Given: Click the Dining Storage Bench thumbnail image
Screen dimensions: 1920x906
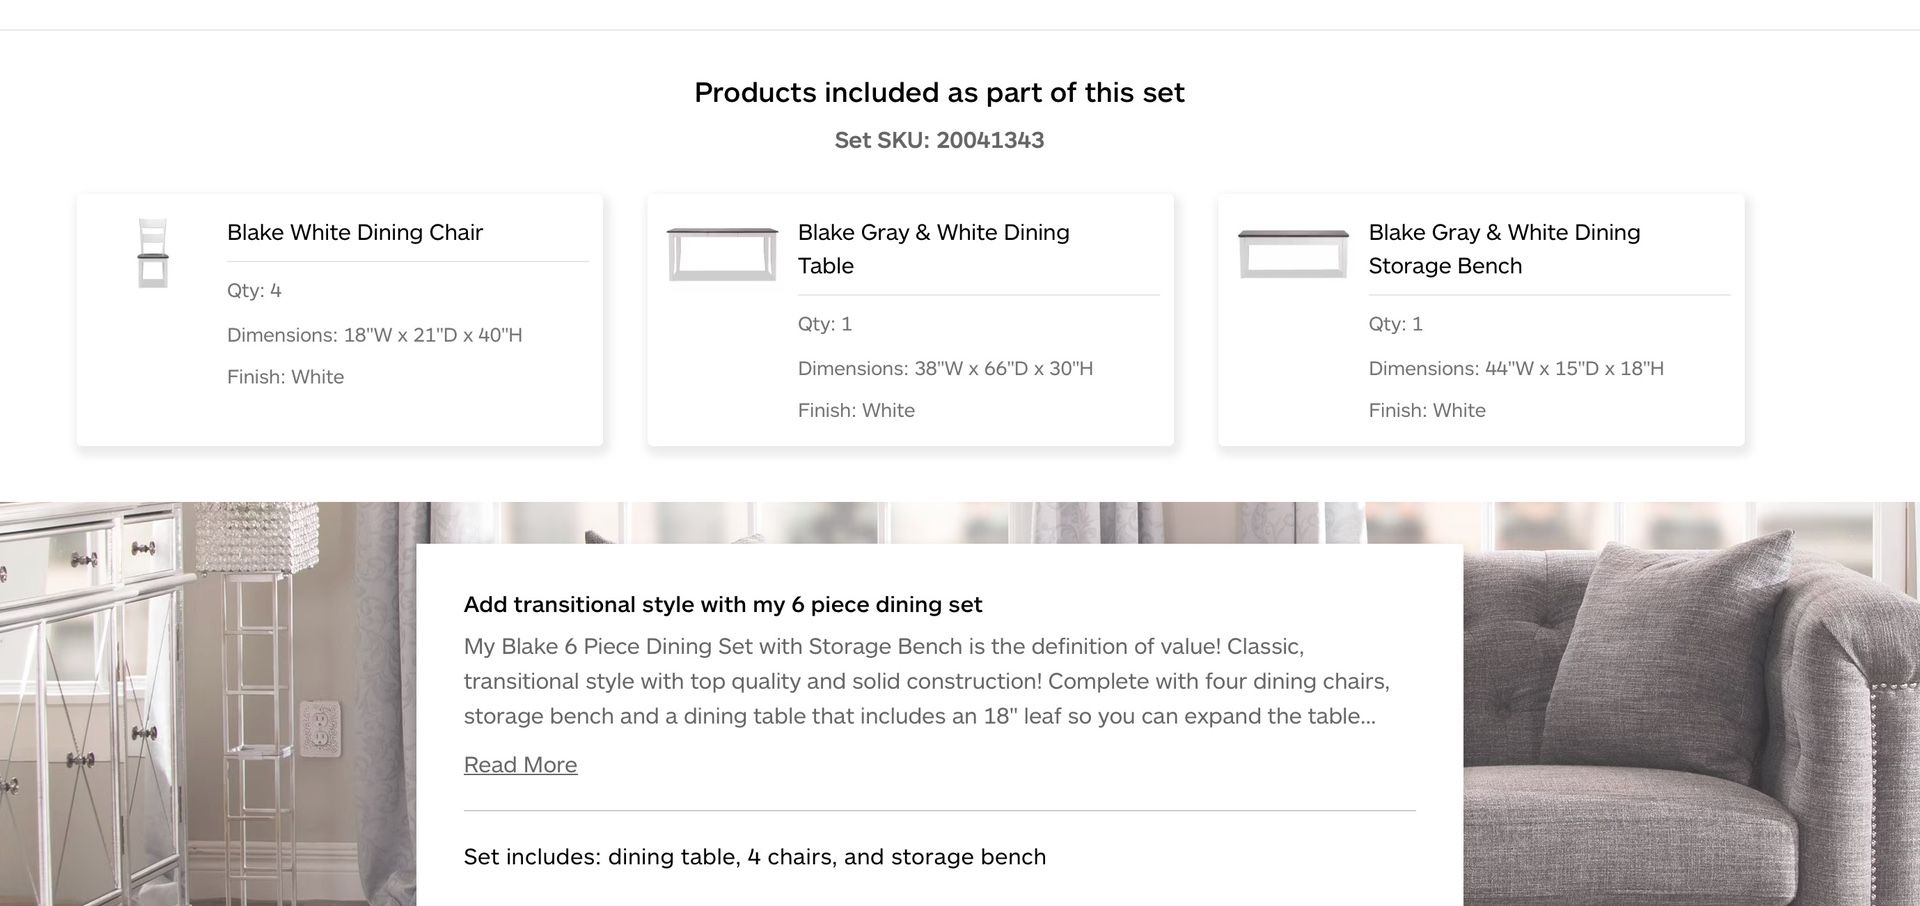Looking at the screenshot, I should (1293, 254).
